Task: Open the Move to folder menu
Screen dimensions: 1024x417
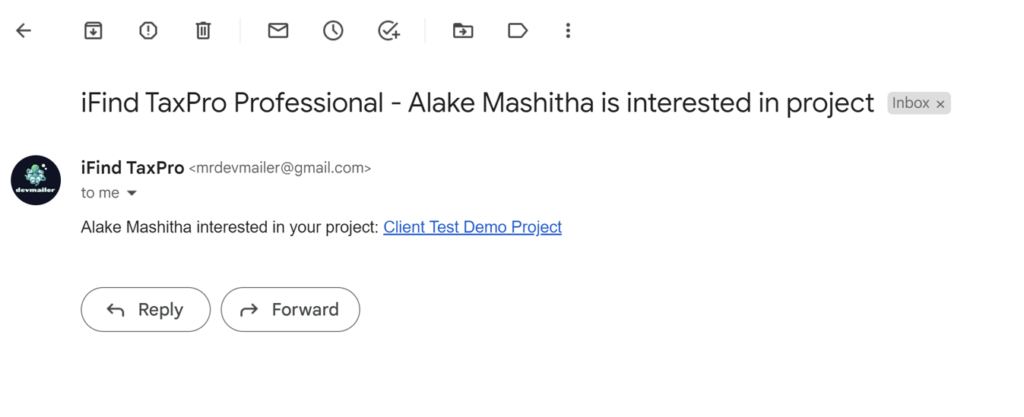Action: coord(463,31)
